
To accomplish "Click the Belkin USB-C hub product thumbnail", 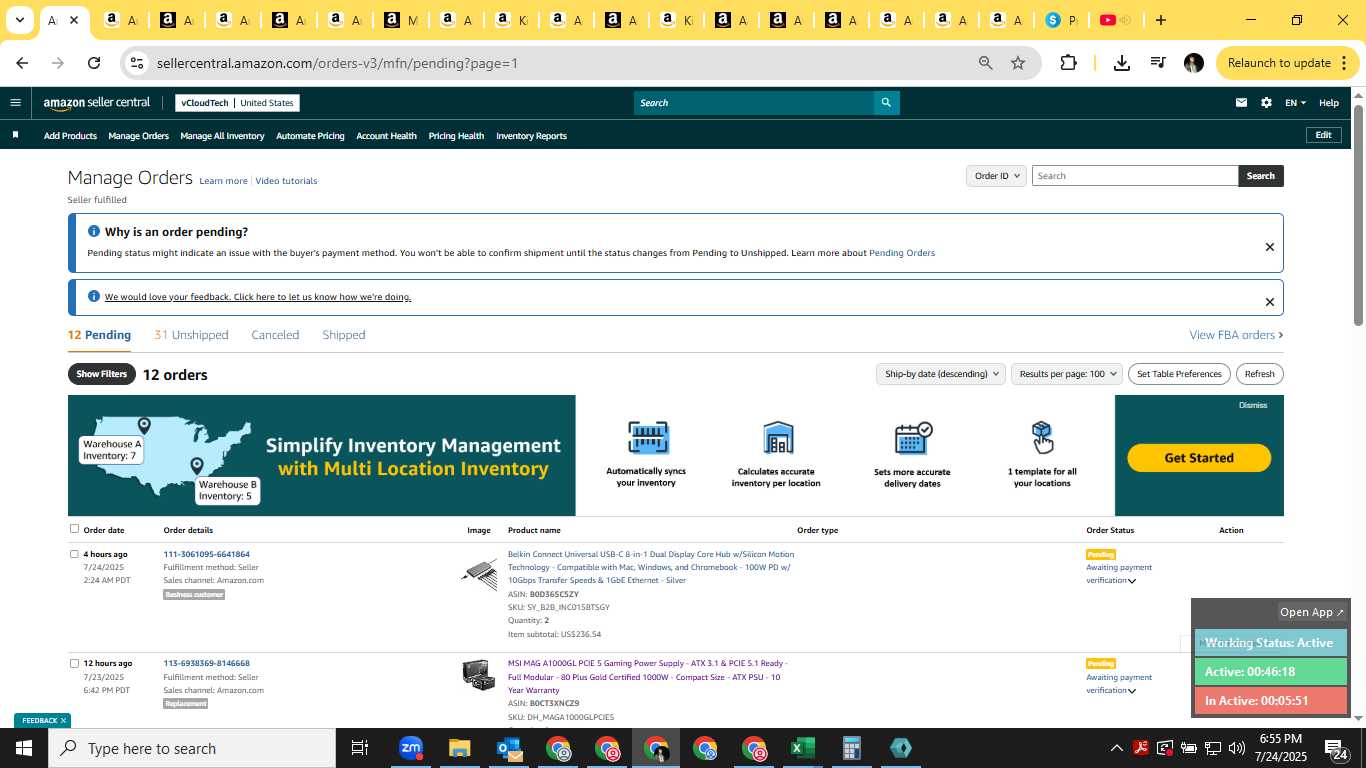I will click(479, 573).
